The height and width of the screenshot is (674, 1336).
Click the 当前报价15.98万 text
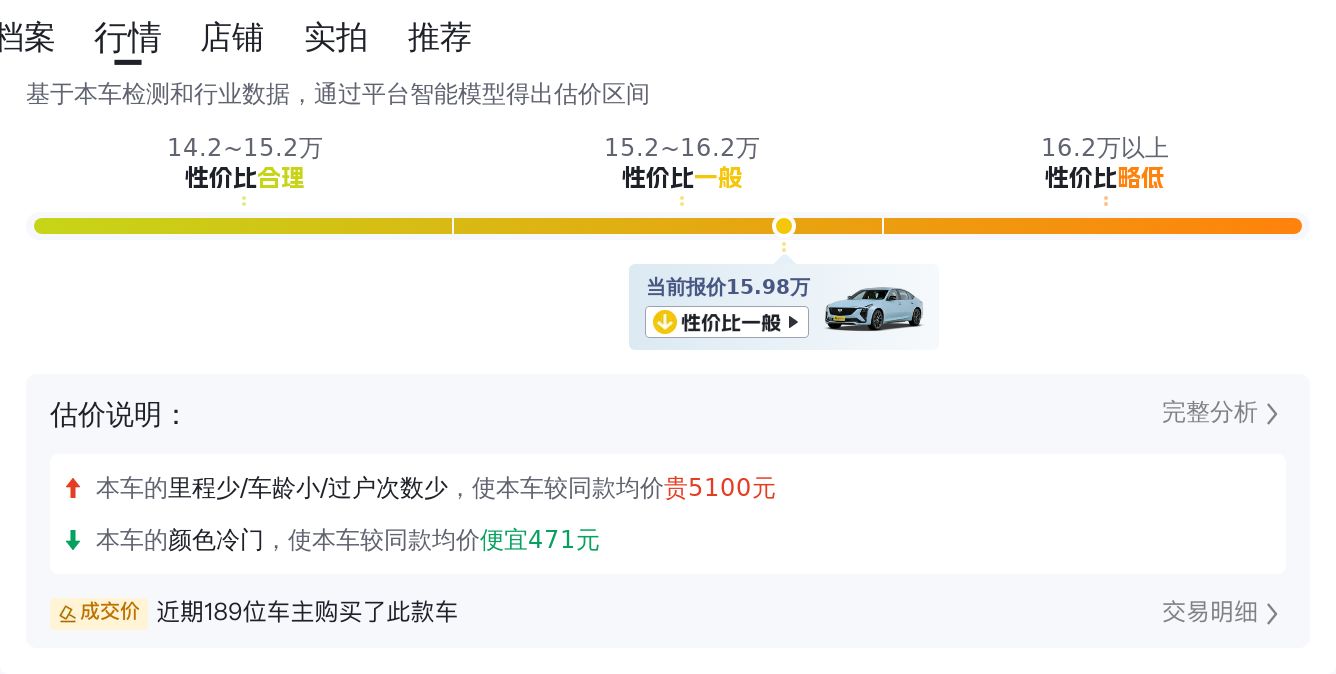(728, 287)
